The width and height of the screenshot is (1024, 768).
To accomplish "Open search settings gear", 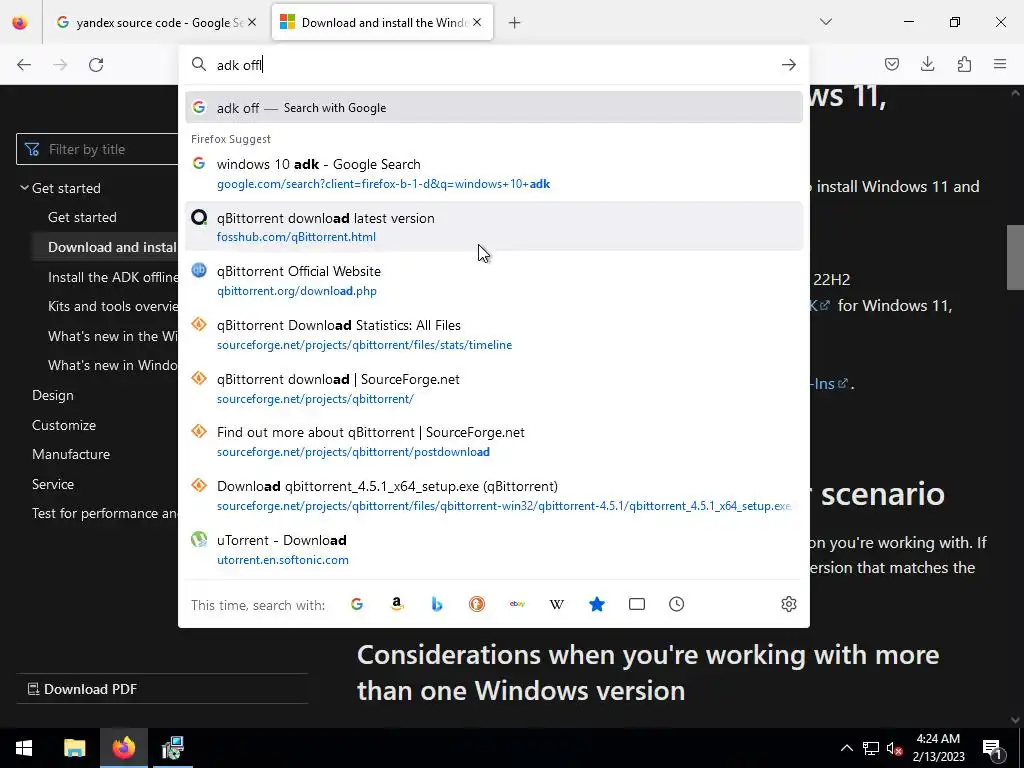I will click(x=789, y=604).
